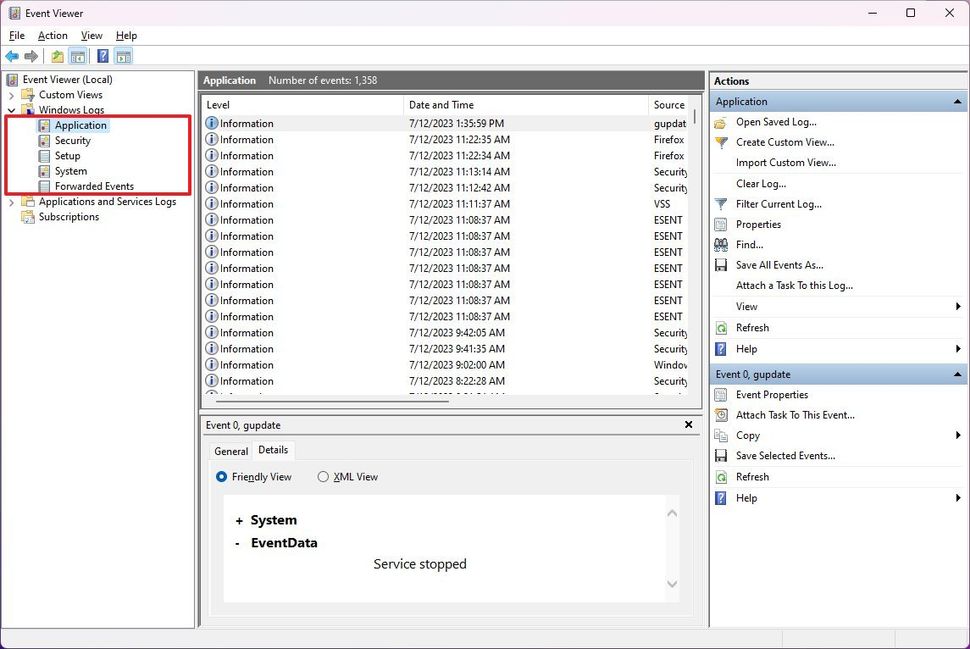Image resolution: width=970 pixels, height=649 pixels.
Task: Open the View menu
Action: (x=92, y=36)
